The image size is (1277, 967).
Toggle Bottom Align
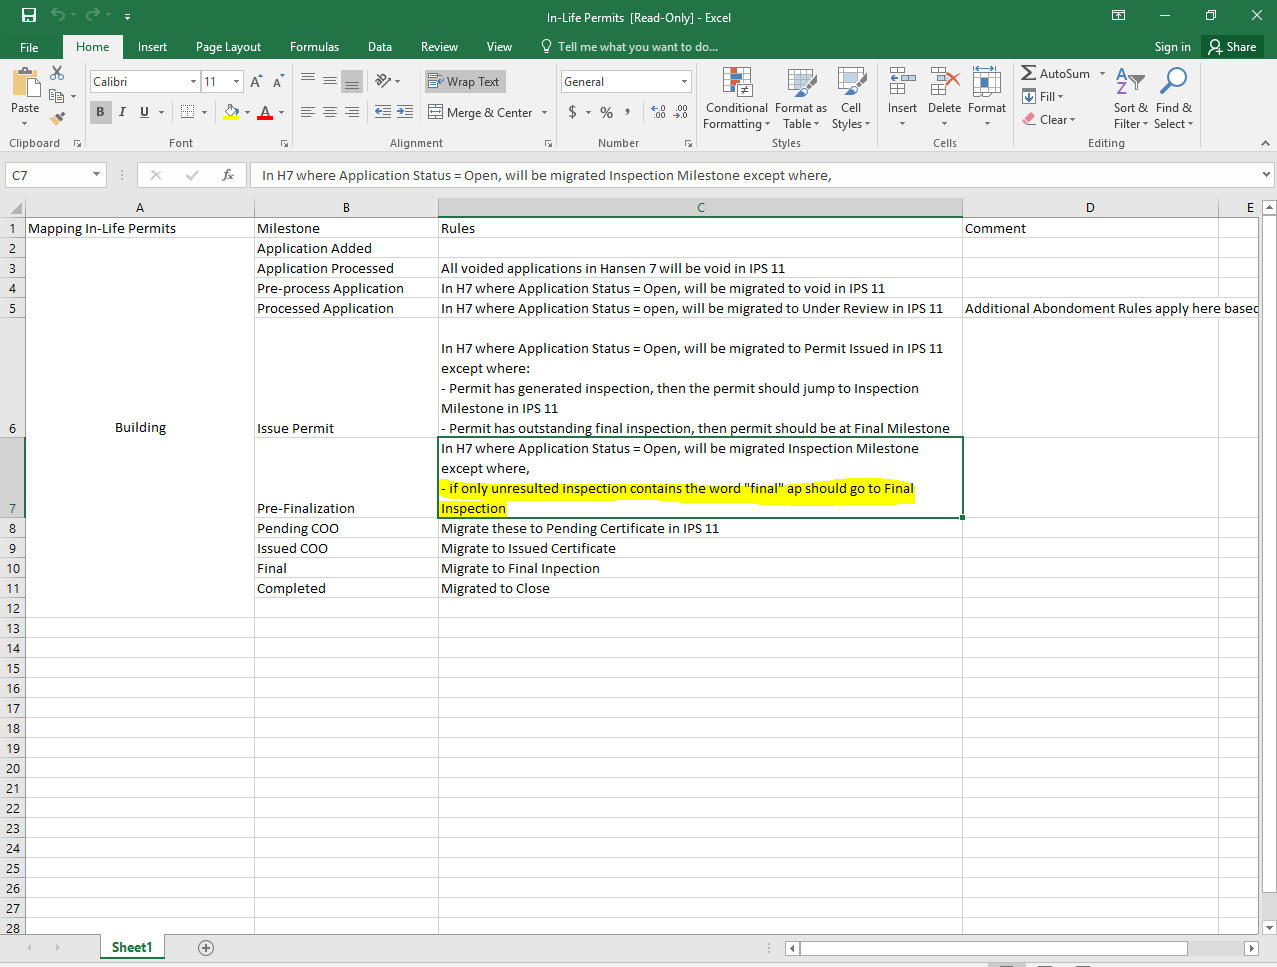[x=352, y=81]
